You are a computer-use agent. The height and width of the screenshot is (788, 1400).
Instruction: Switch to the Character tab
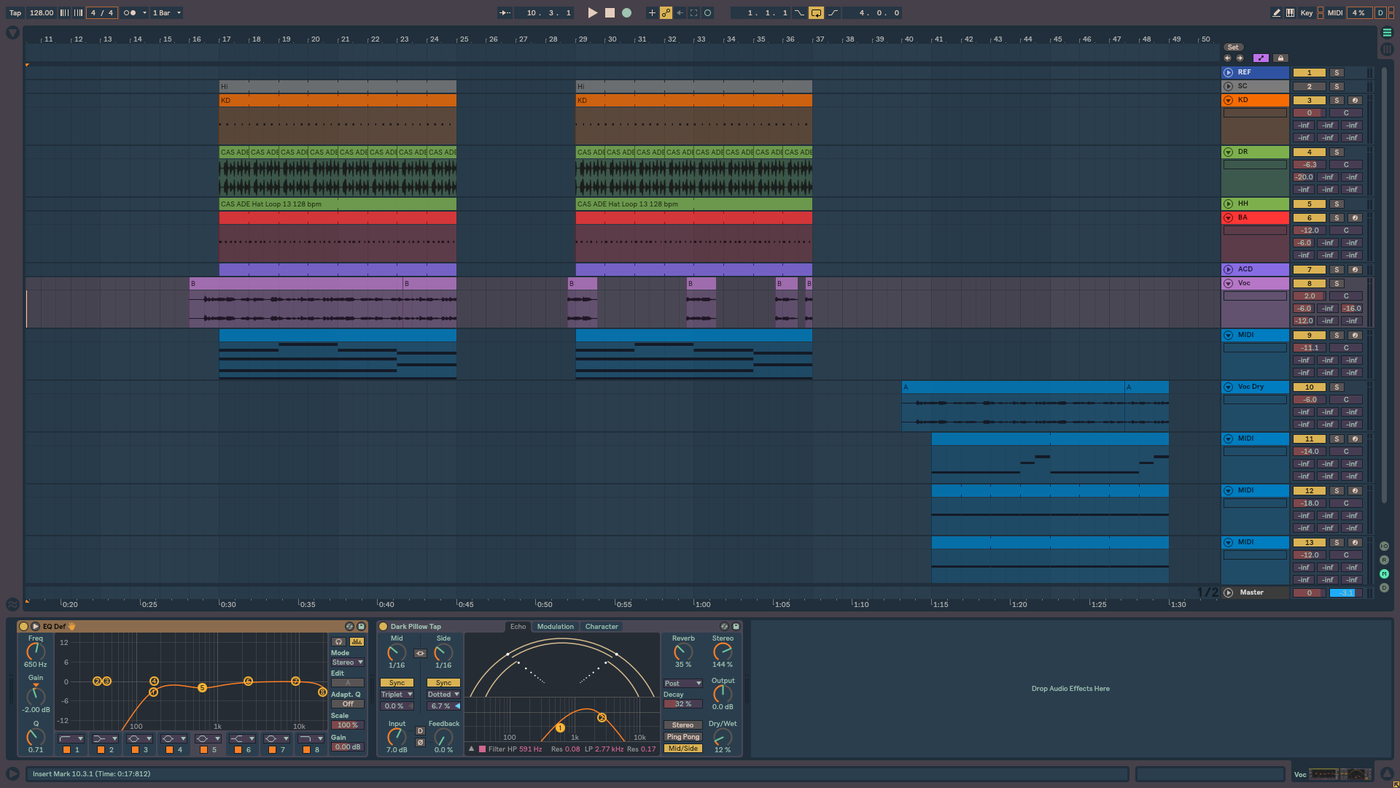click(x=602, y=627)
